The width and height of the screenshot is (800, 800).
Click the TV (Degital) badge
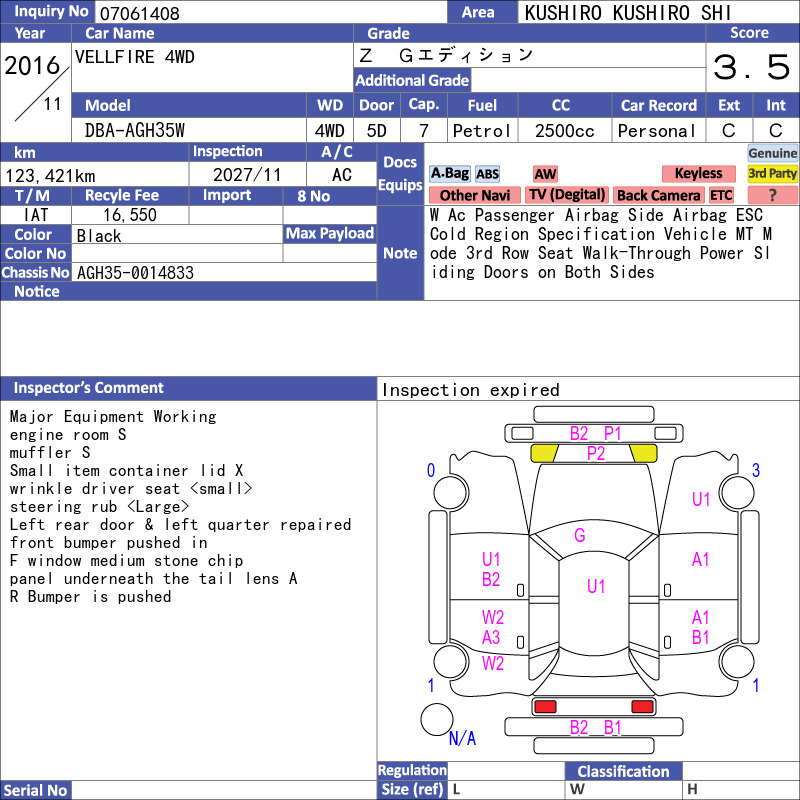click(567, 195)
